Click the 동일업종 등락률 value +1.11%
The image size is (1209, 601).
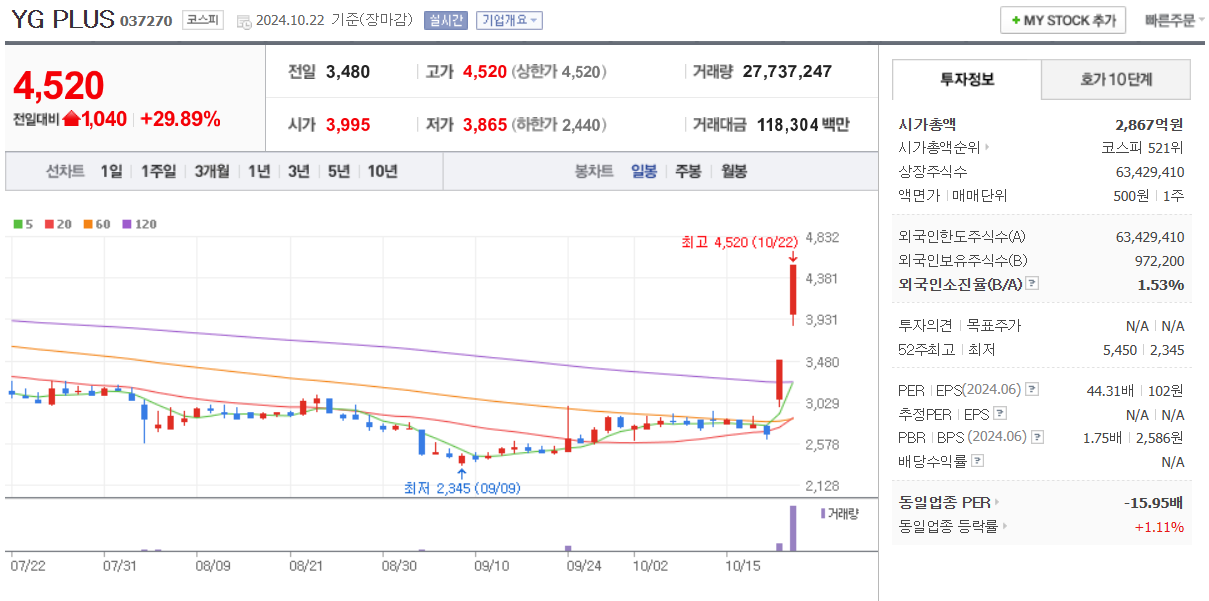pyautogui.click(x=1160, y=526)
